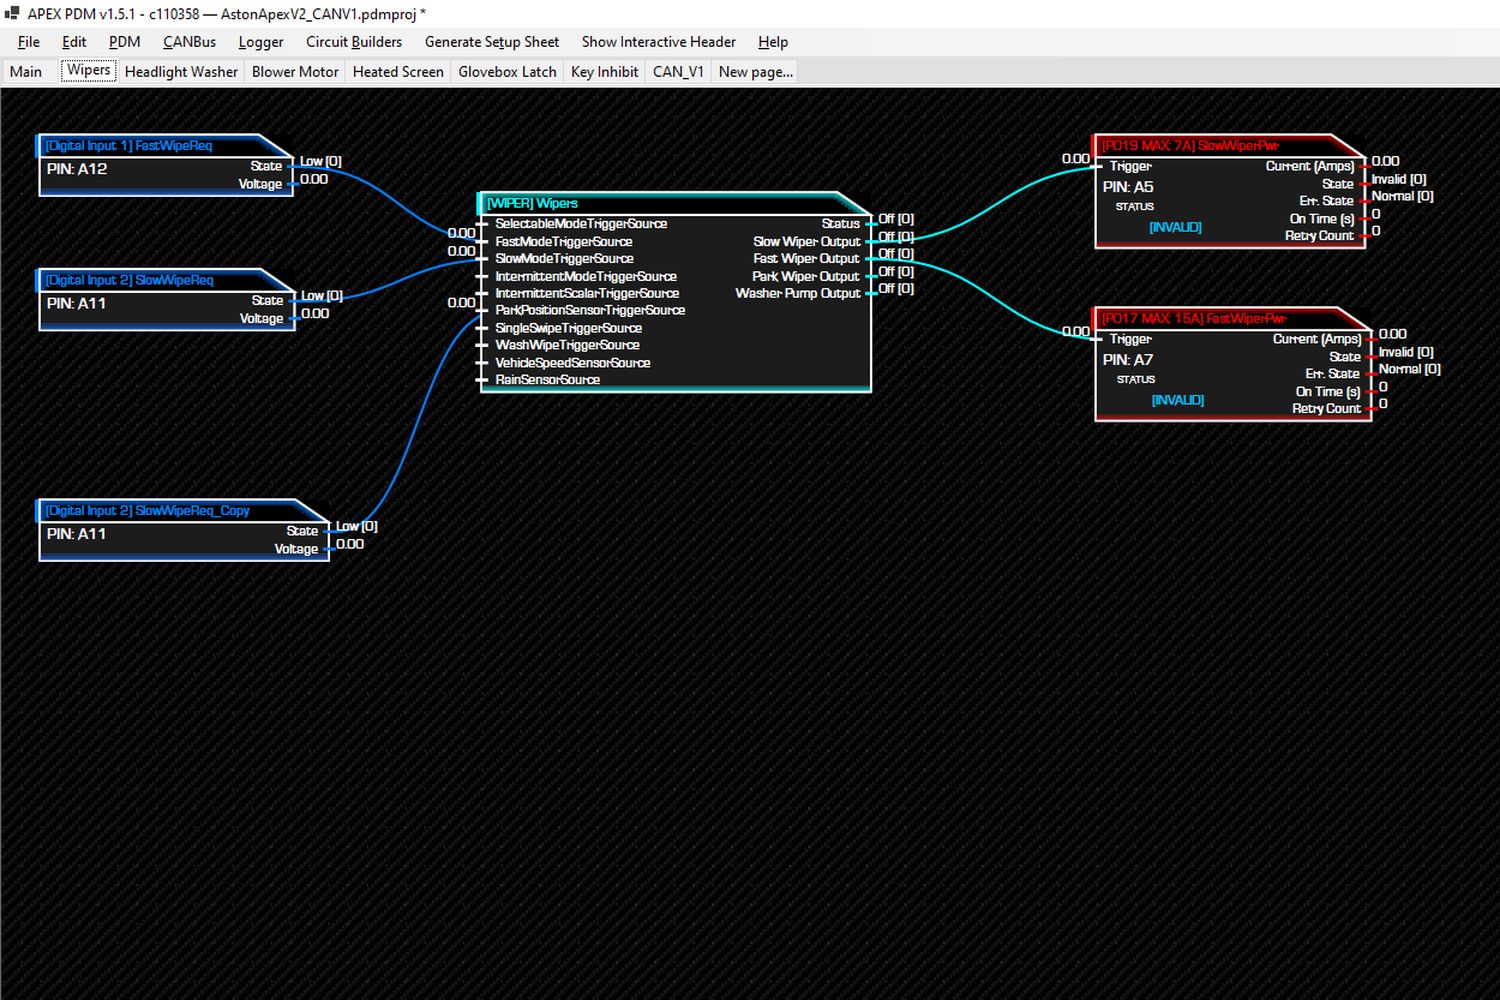Switch to the Headlight Washer tab
This screenshot has width=1500, height=1000.
click(181, 72)
